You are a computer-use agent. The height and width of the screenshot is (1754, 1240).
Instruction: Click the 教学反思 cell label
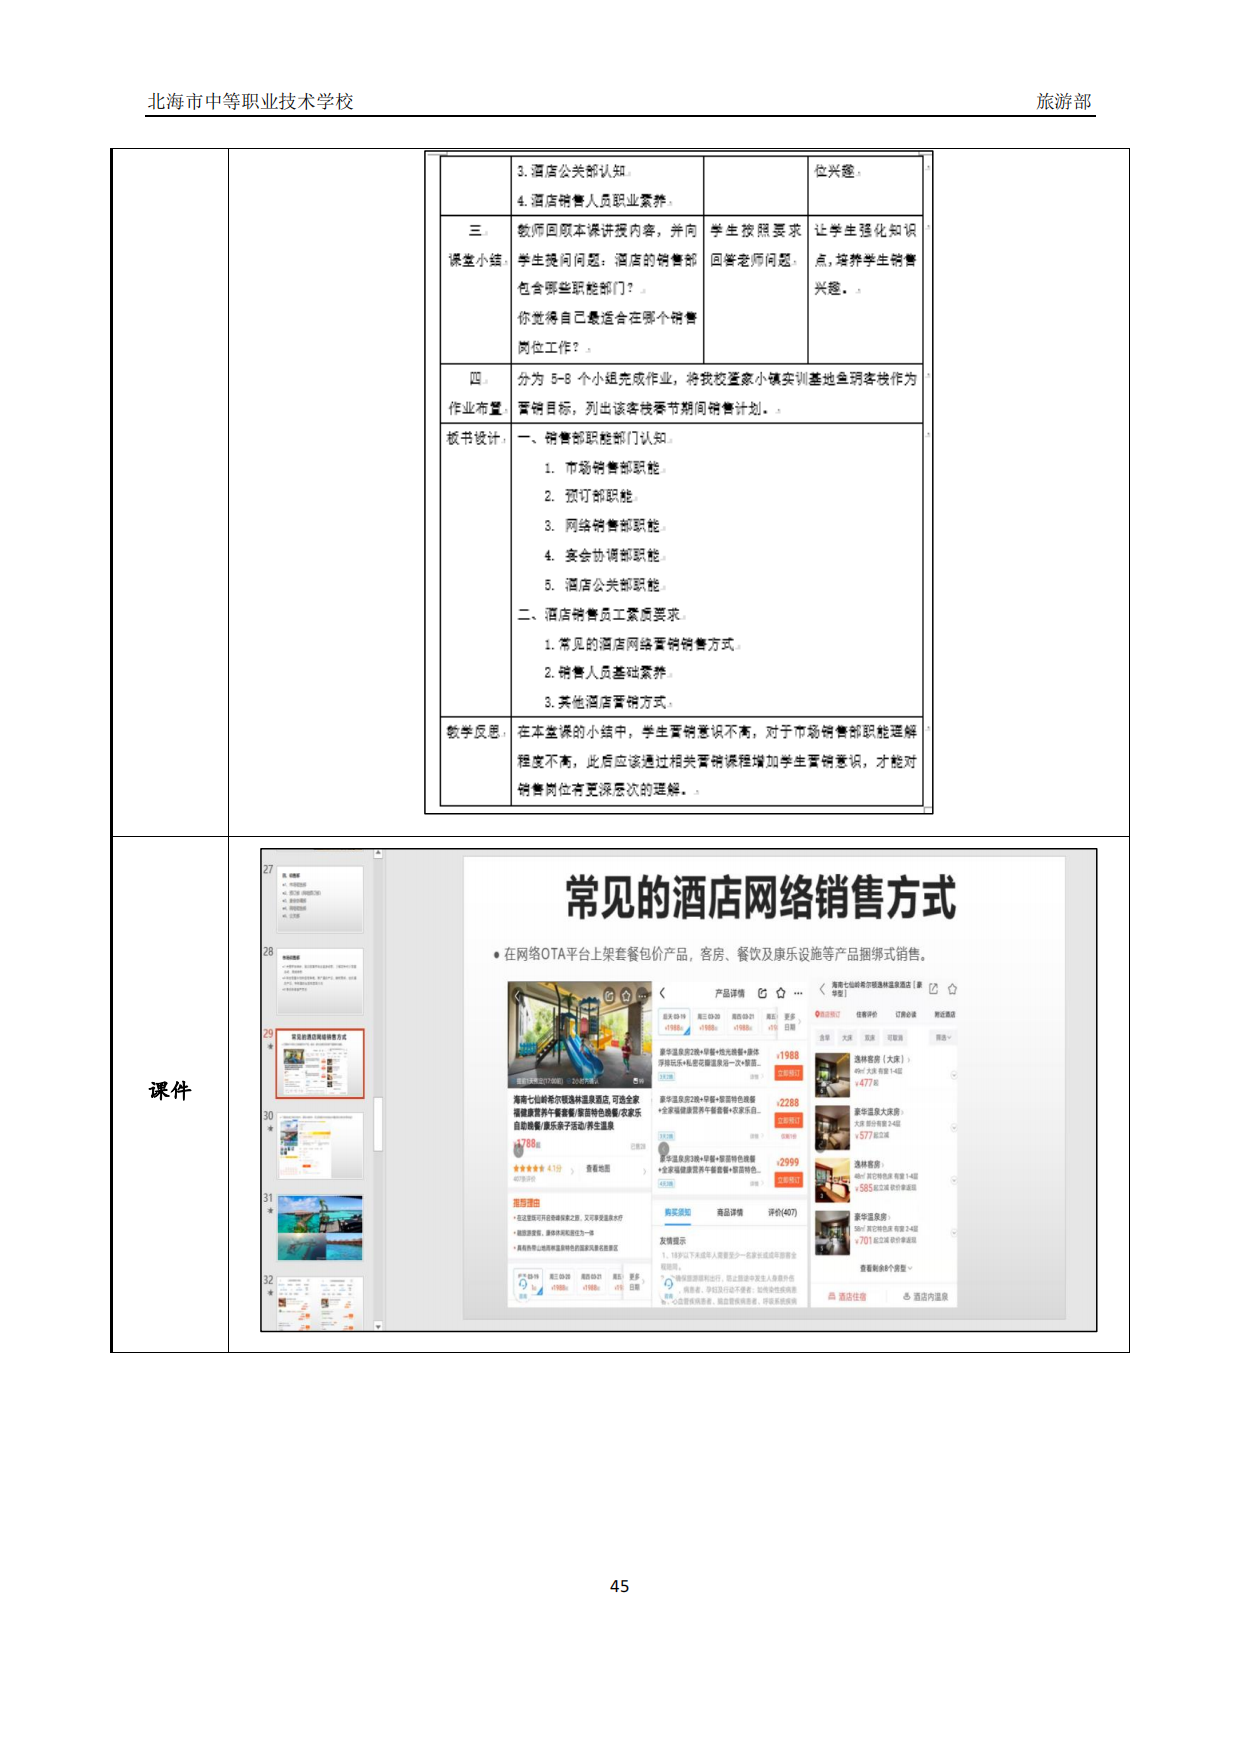click(472, 732)
